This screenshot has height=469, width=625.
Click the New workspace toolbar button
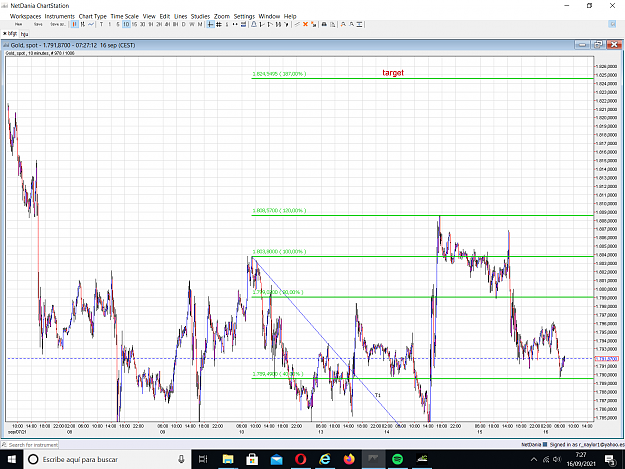(18, 24)
